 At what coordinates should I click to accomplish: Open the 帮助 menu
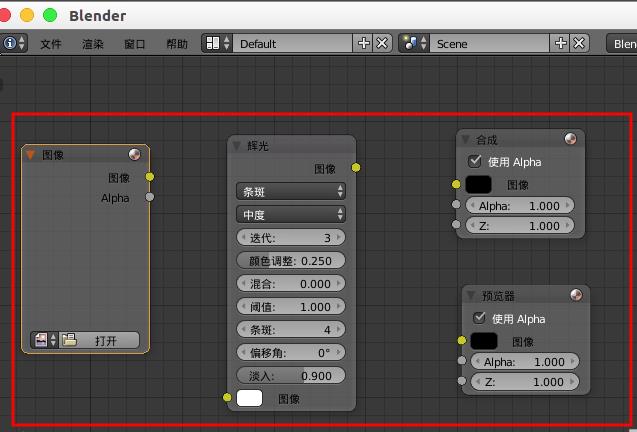(177, 44)
